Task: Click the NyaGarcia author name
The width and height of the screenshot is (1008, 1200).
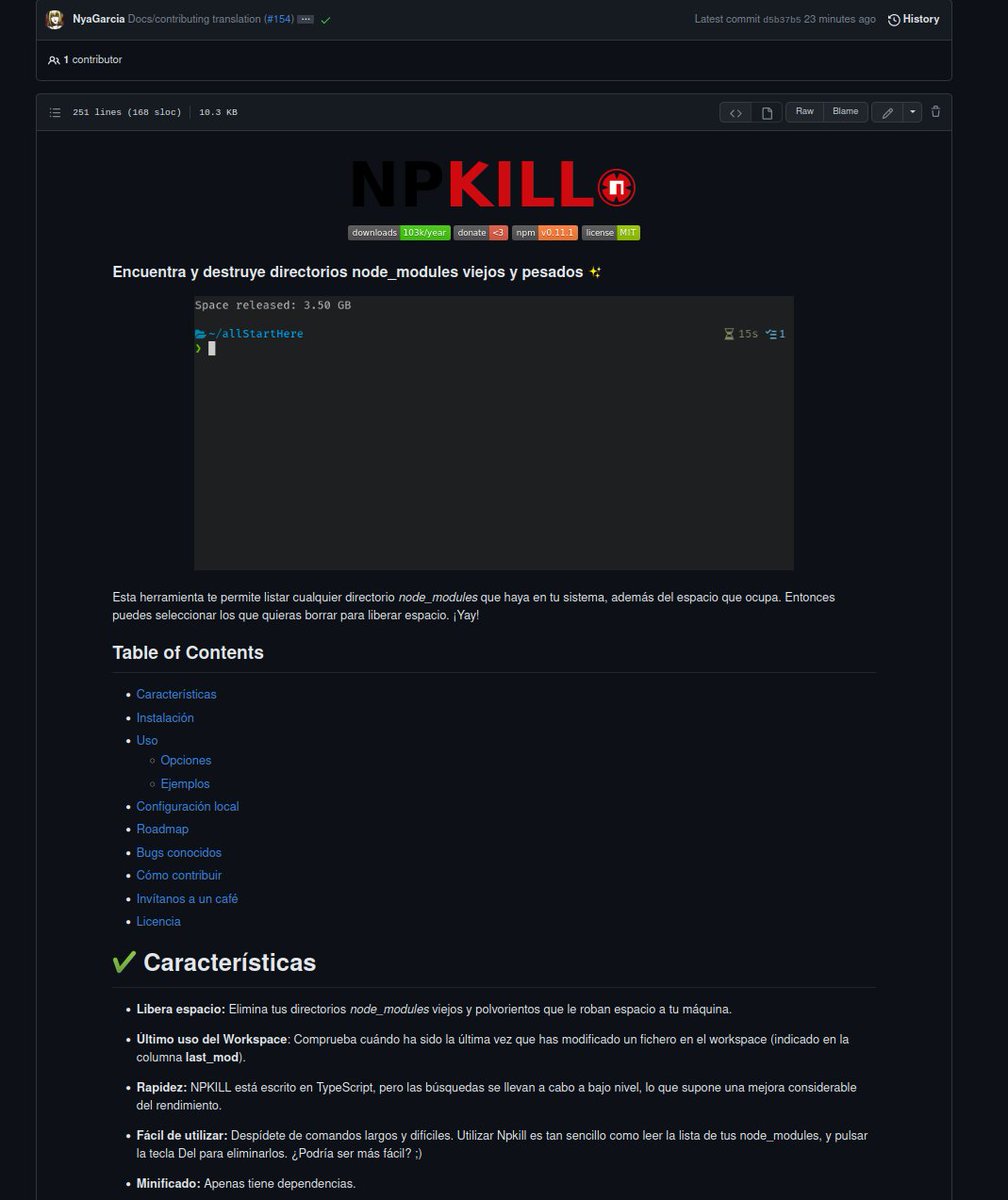Action: [99, 19]
